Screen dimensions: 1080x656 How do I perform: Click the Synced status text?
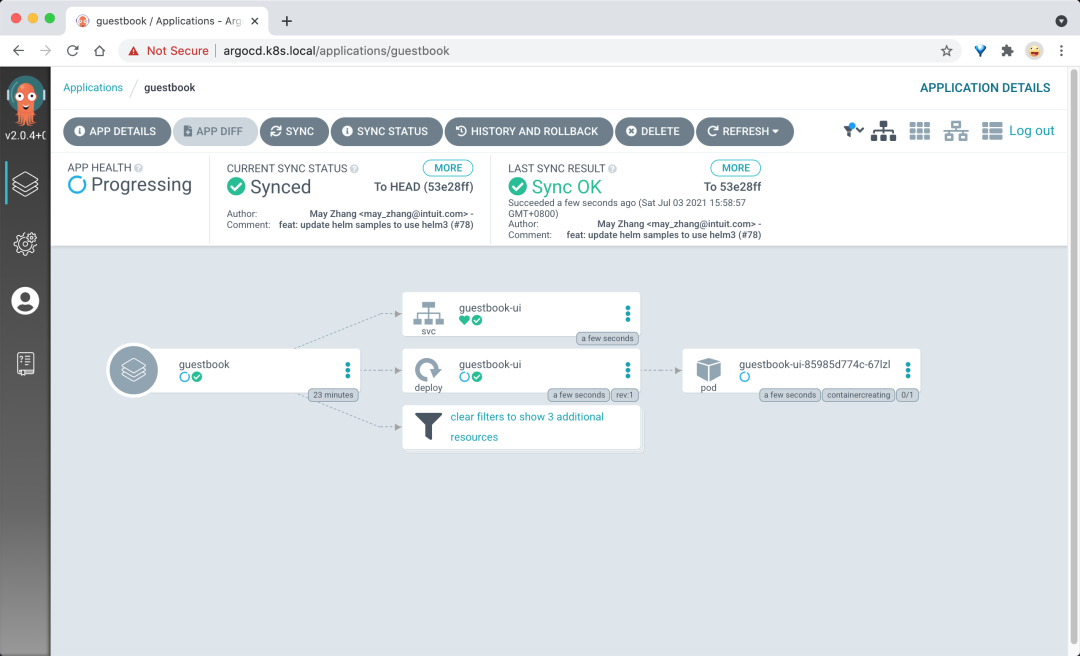point(280,187)
